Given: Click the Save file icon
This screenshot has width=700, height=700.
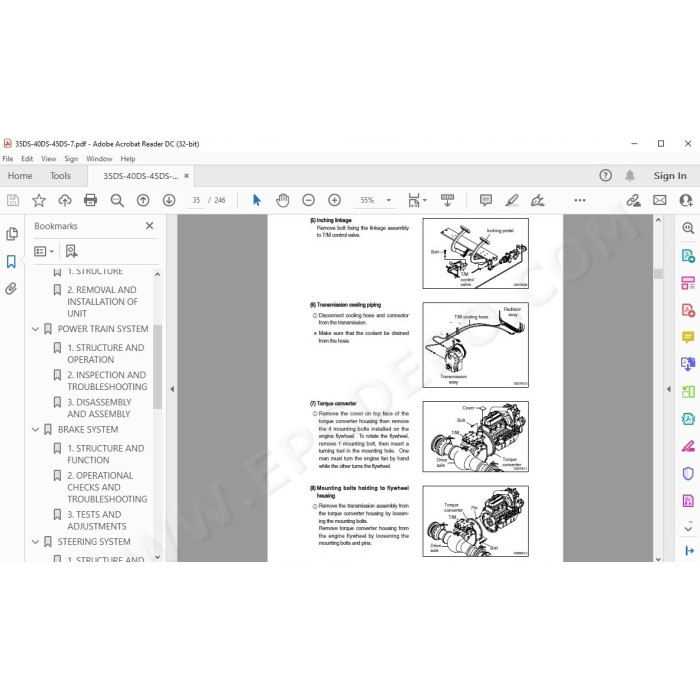Looking at the screenshot, I should (x=13, y=200).
